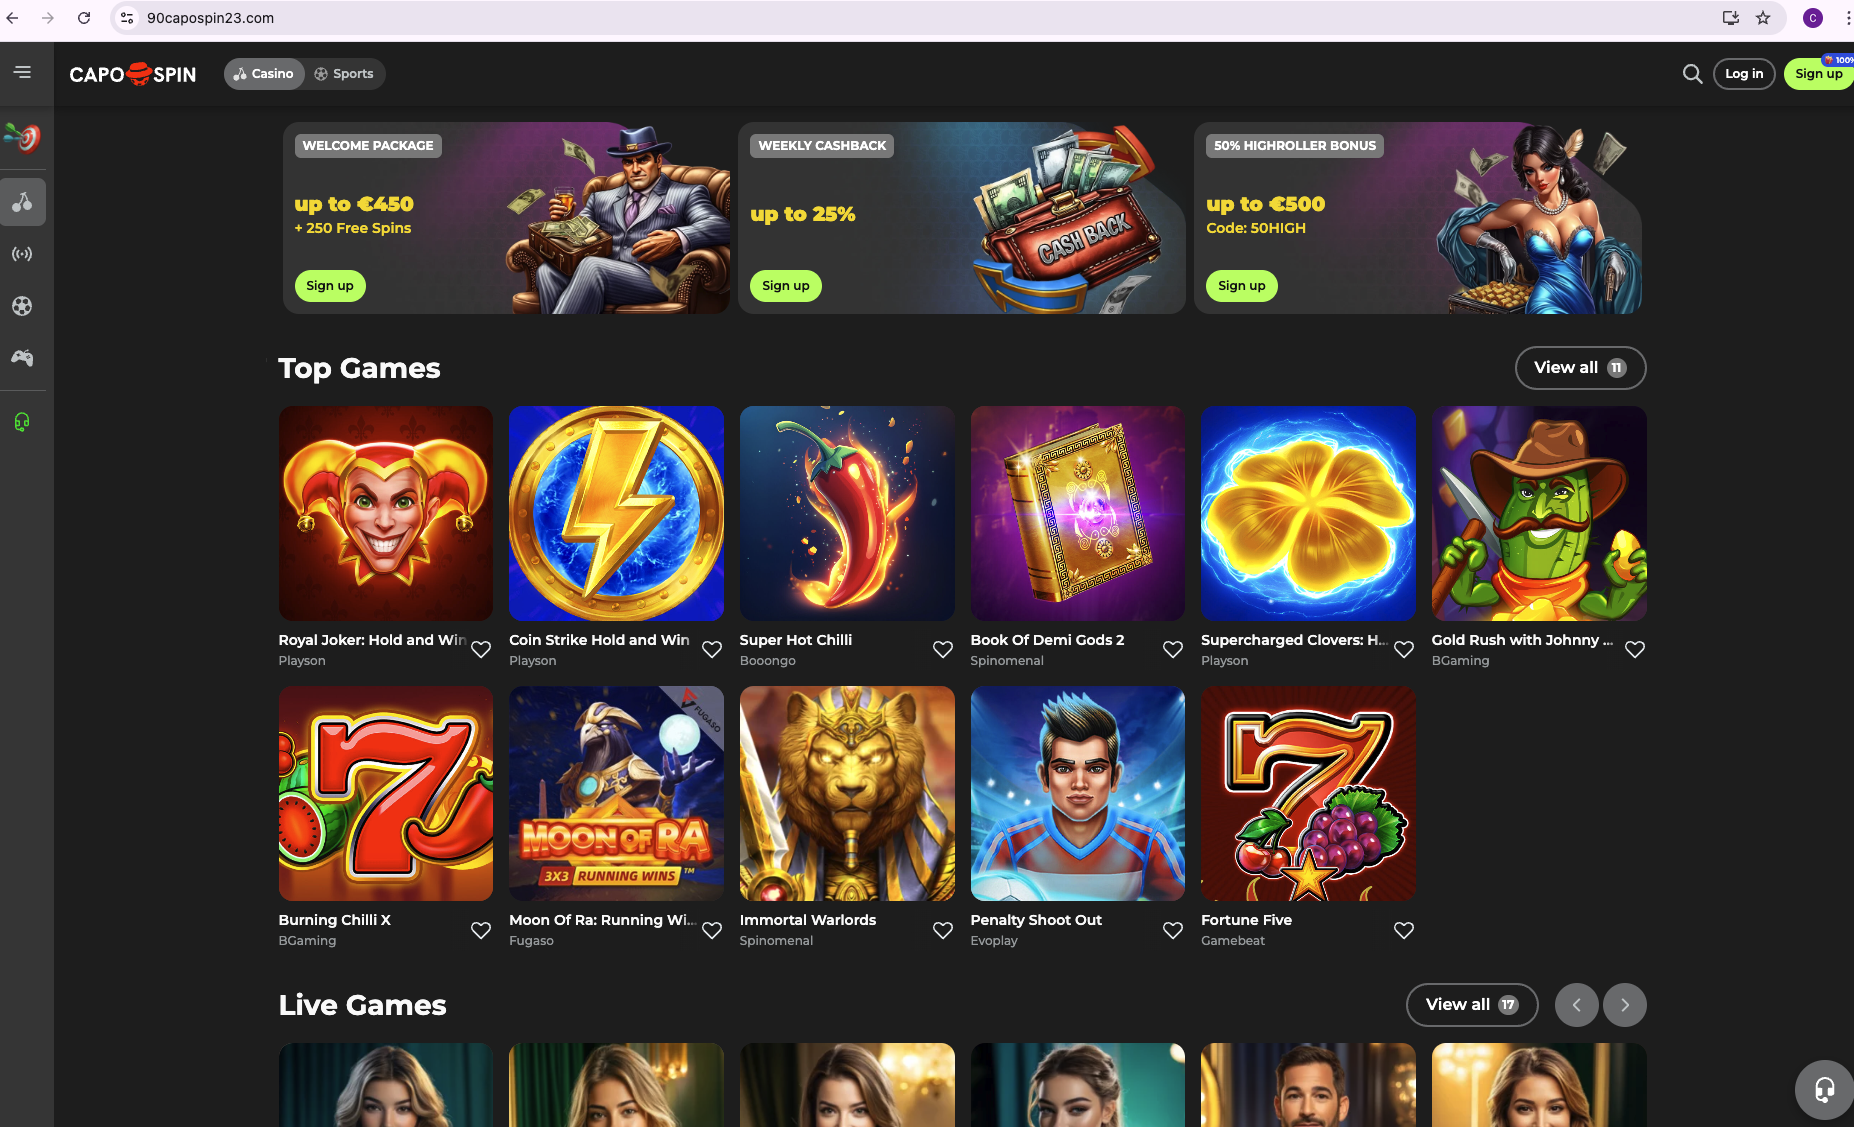Click the search magnifier icon

1692,74
